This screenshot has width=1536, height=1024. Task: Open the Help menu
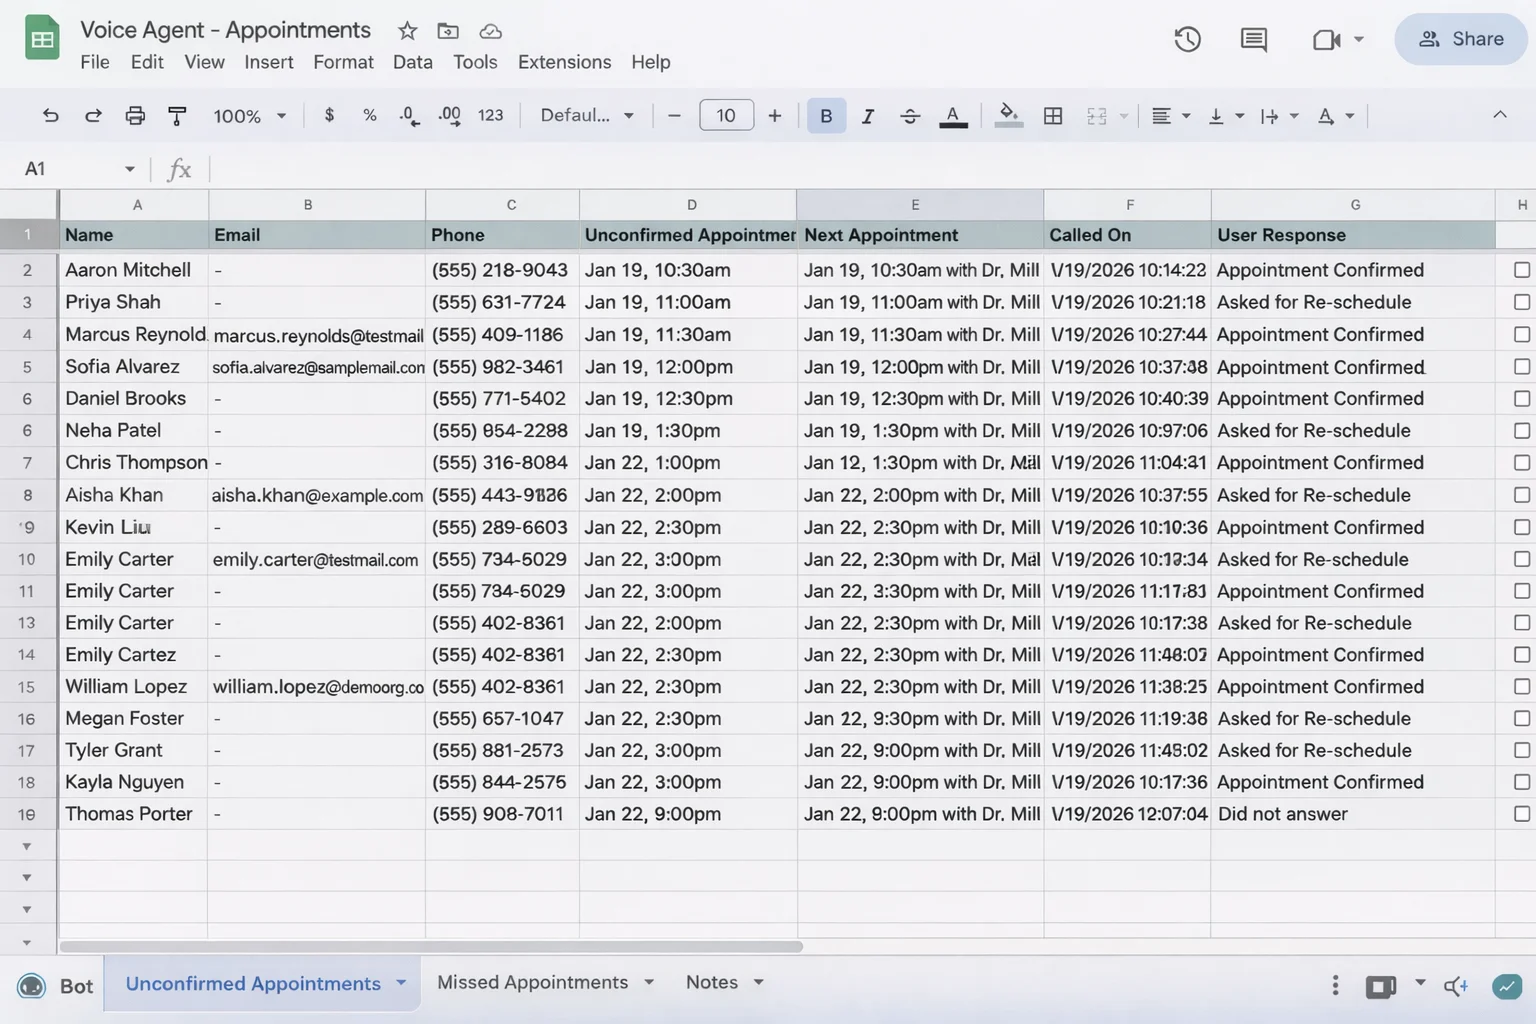tap(651, 62)
